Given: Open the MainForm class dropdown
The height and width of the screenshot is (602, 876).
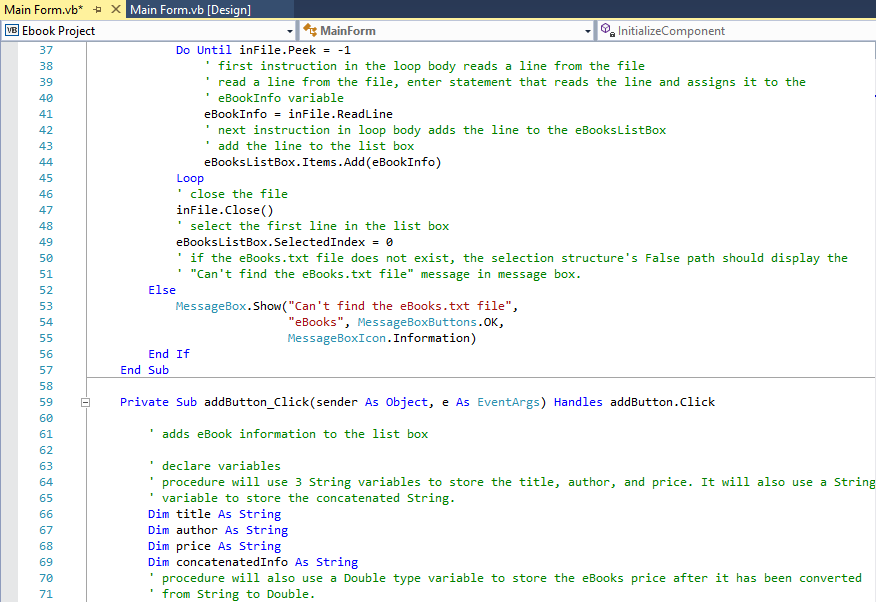Looking at the screenshot, I should point(586,31).
